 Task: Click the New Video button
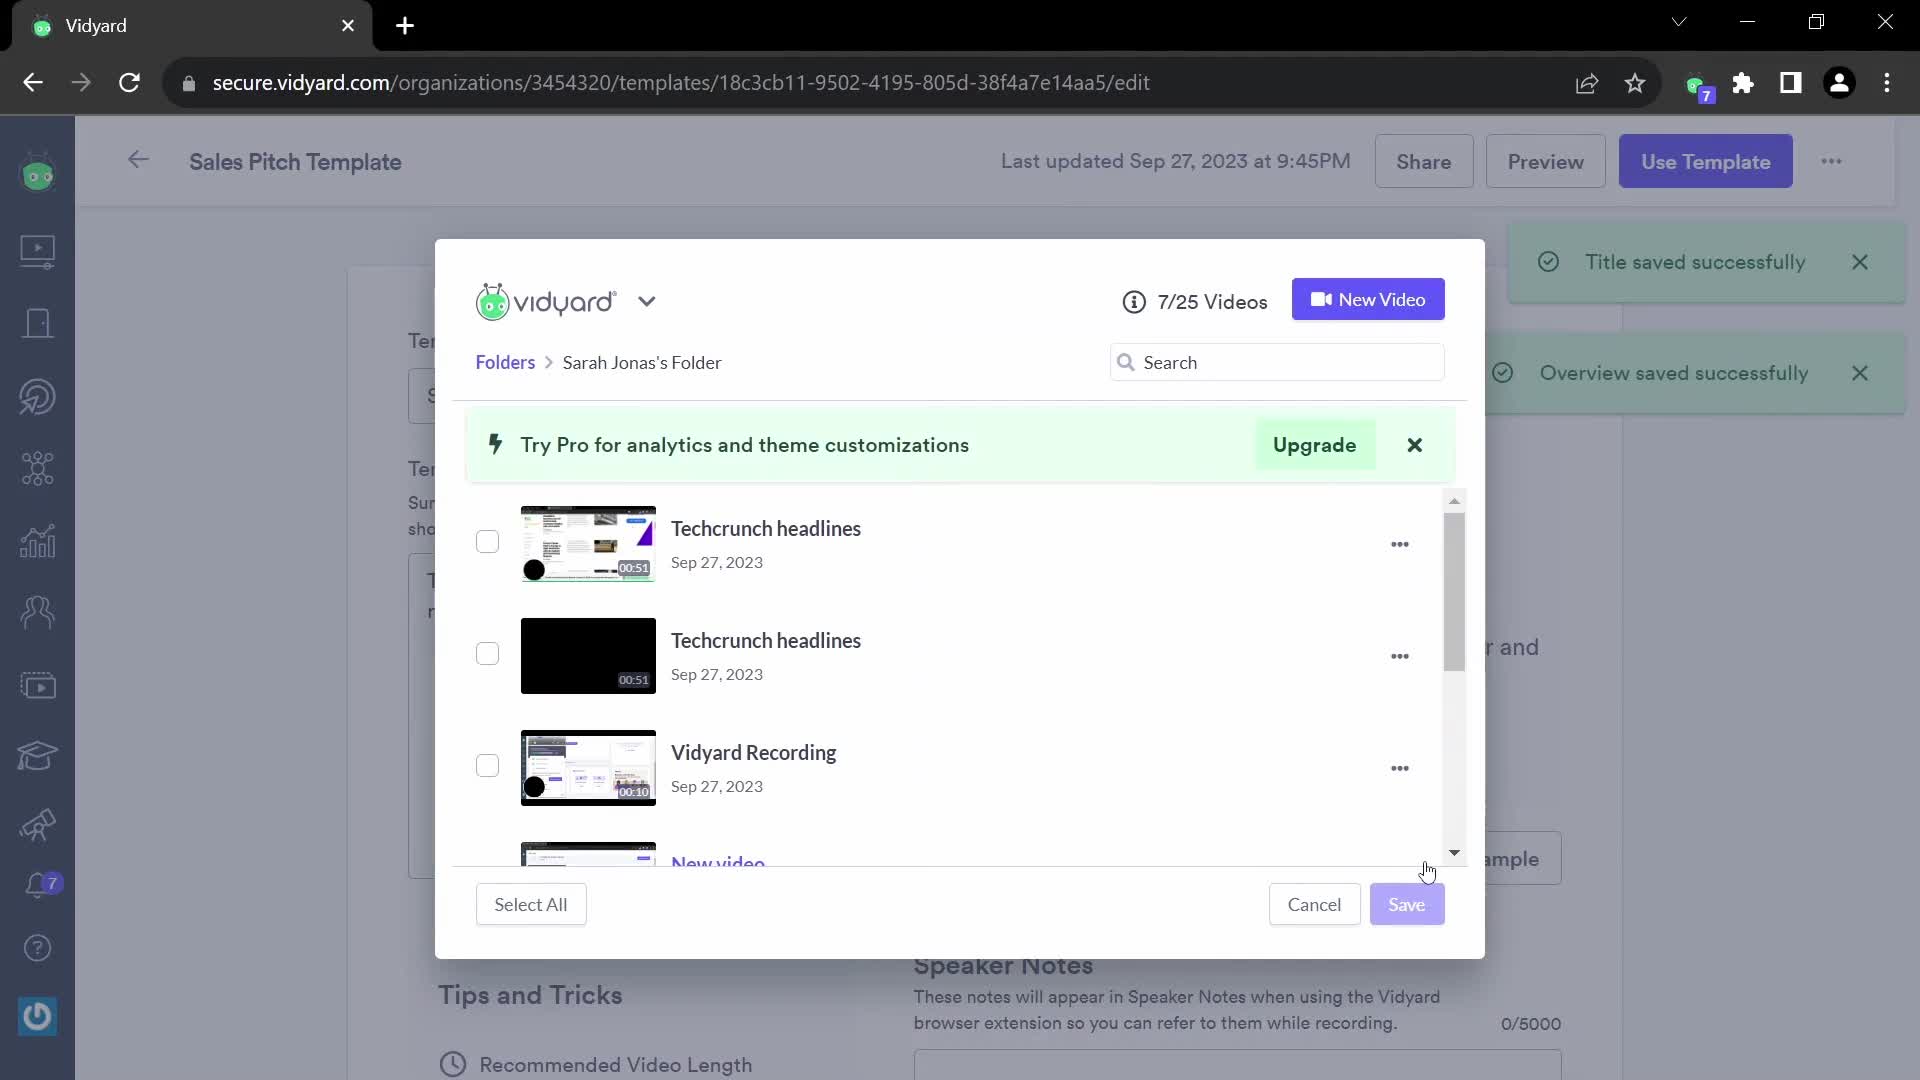tap(1368, 299)
